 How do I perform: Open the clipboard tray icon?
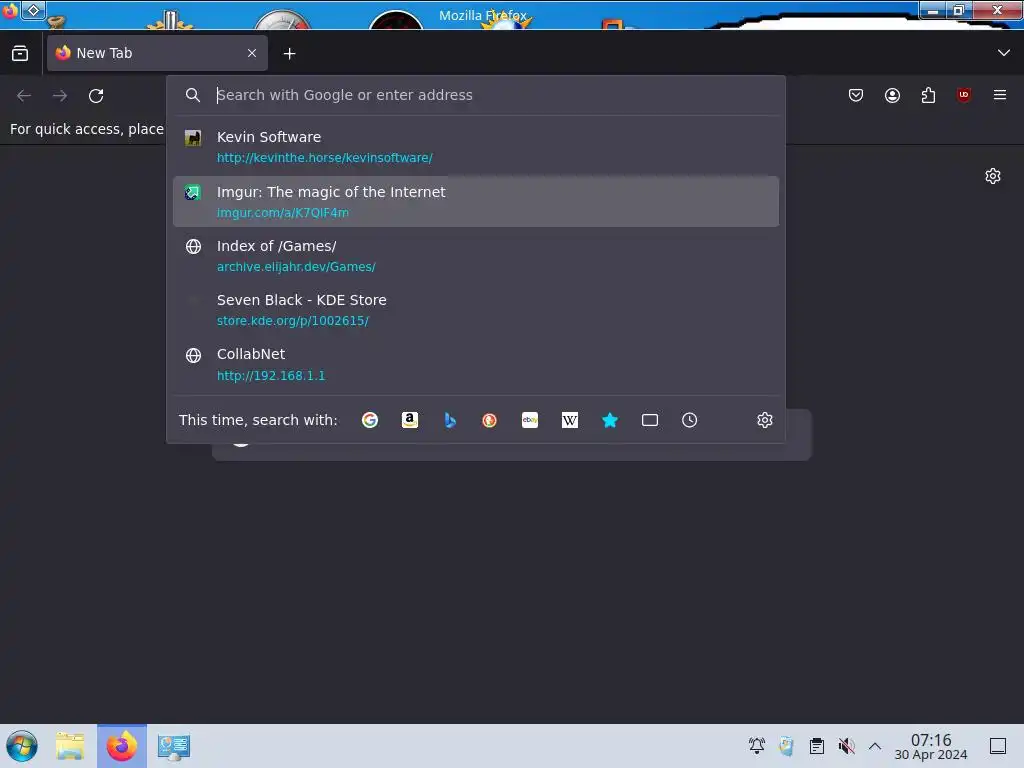click(x=816, y=746)
